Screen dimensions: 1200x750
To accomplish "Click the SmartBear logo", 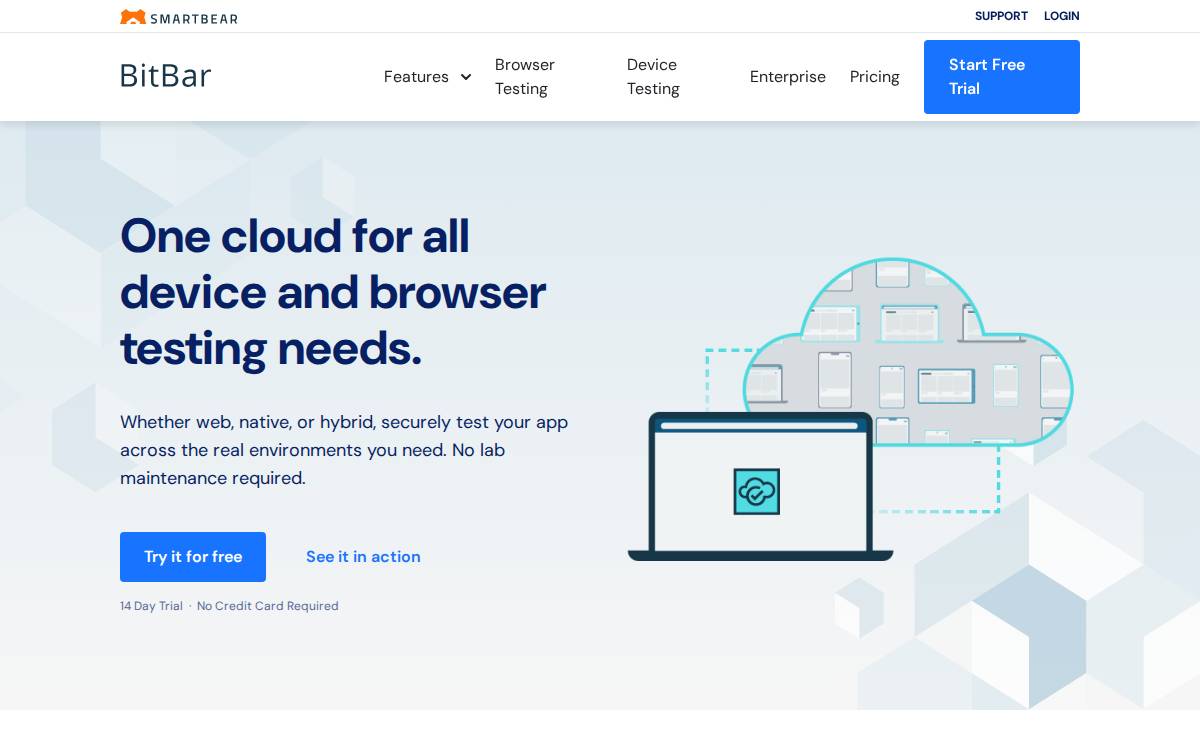I will click(x=179, y=17).
